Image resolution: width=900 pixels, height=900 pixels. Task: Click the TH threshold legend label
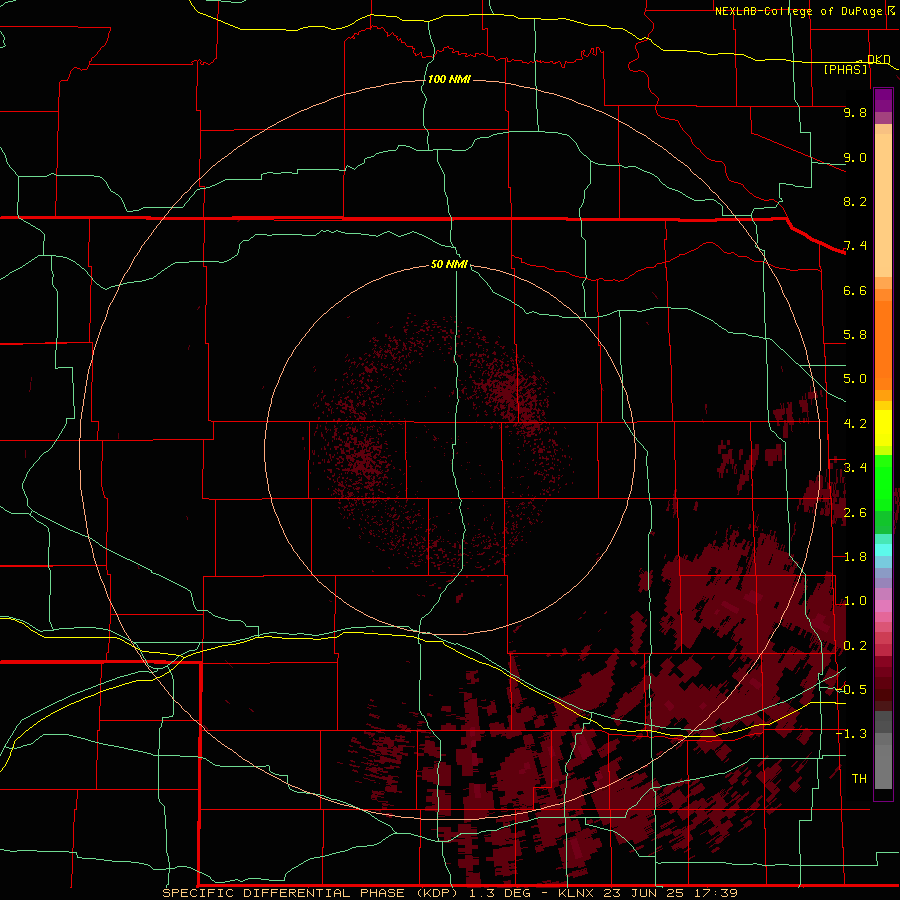click(859, 779)
